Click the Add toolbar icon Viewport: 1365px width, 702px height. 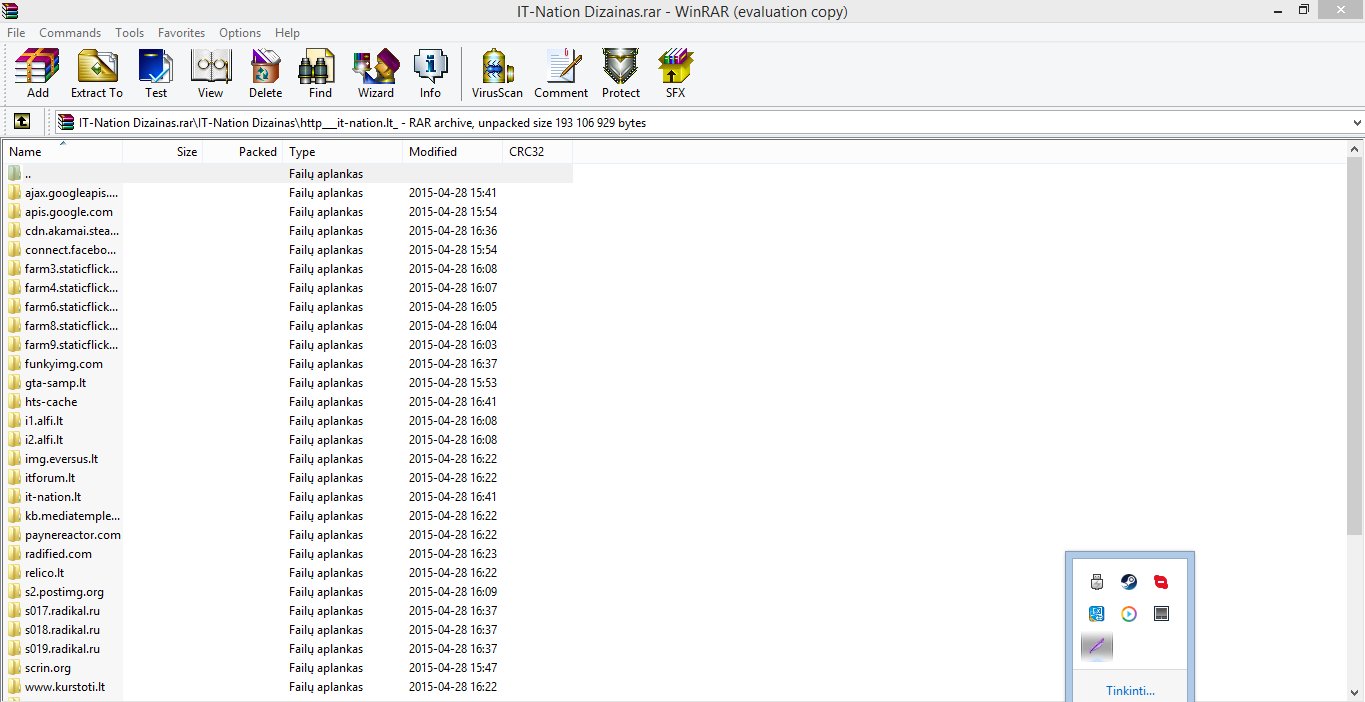click(37, 73)
